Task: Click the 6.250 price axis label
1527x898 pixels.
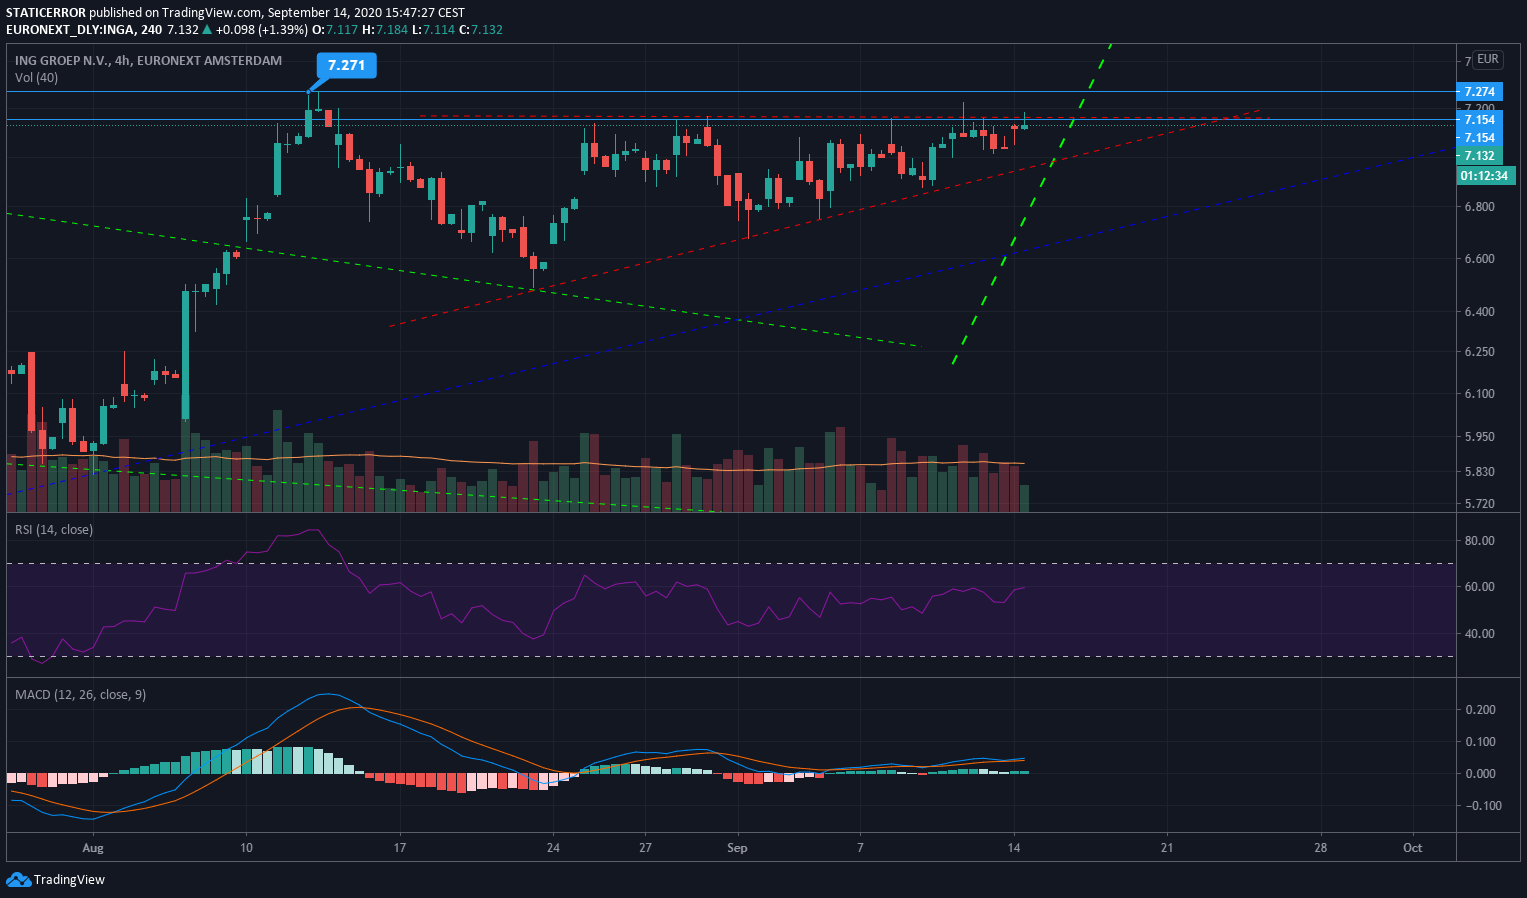Action: [x=1479, y=352]
